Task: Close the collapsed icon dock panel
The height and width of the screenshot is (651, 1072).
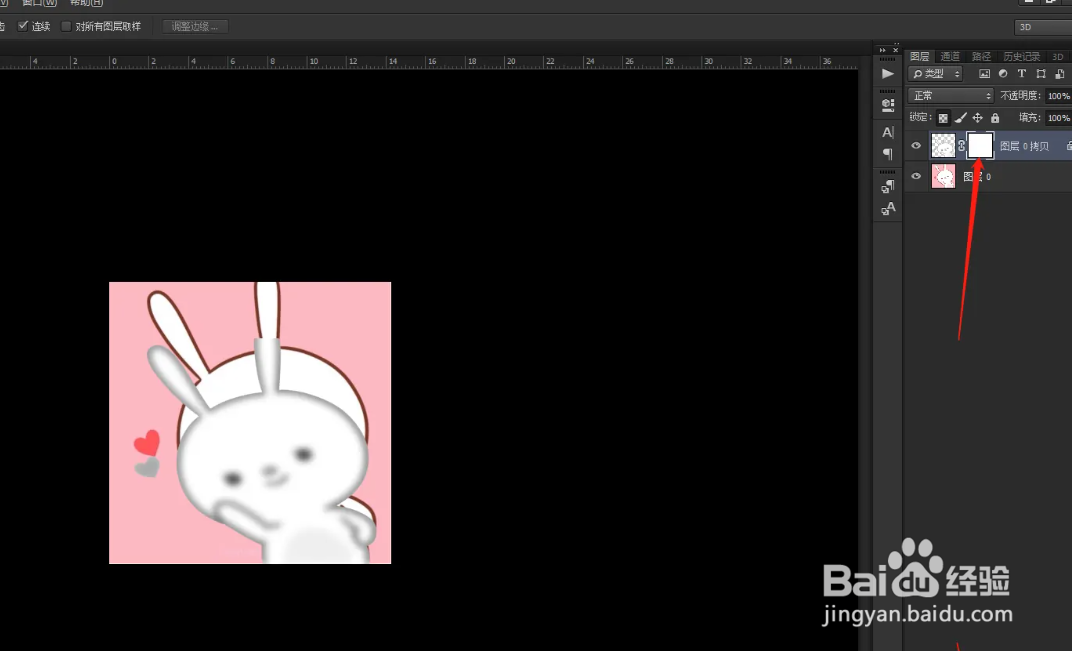Action: click(x=896, y=50)
